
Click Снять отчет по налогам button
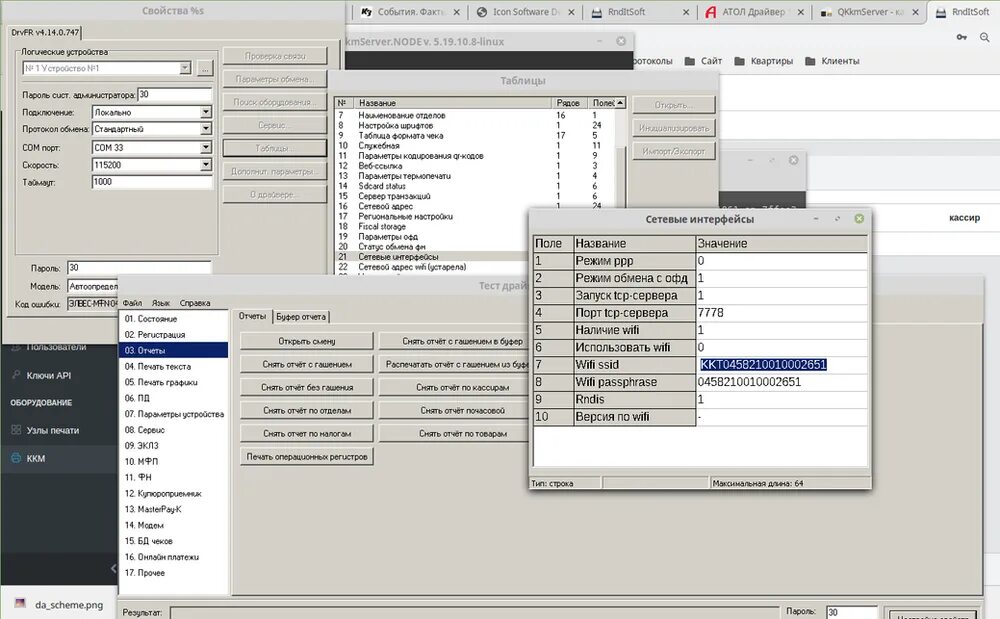pyautogui.click(x=307, y=433)
